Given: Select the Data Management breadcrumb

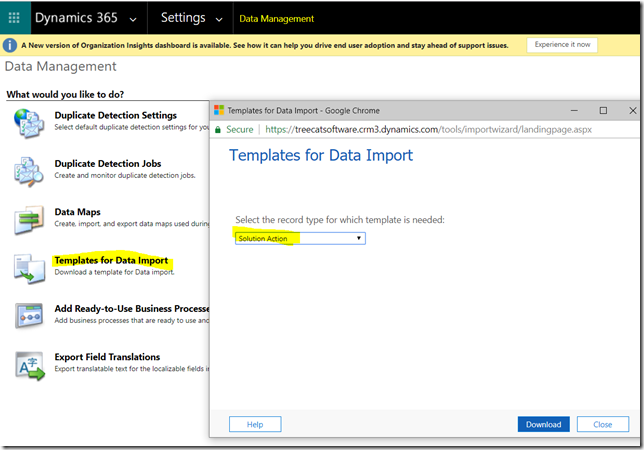Looking at the screenshot, I should 276,19.
